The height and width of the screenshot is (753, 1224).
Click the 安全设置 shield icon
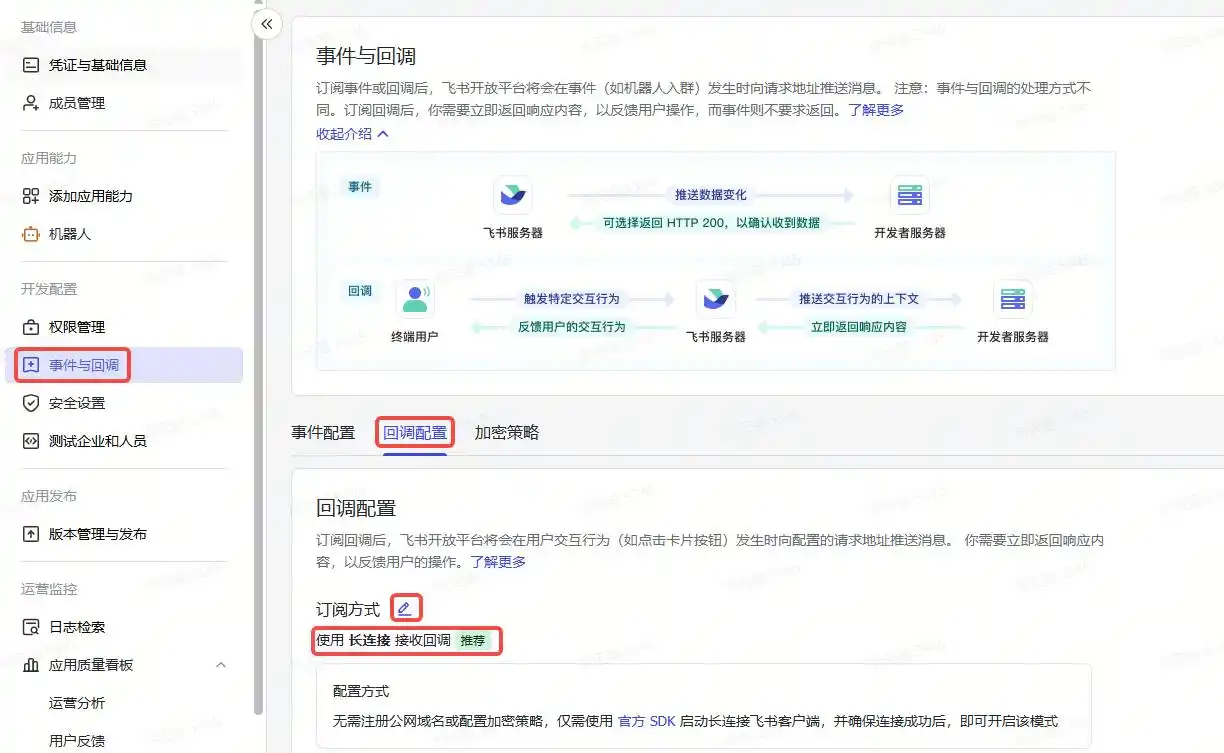click(31, 403)
